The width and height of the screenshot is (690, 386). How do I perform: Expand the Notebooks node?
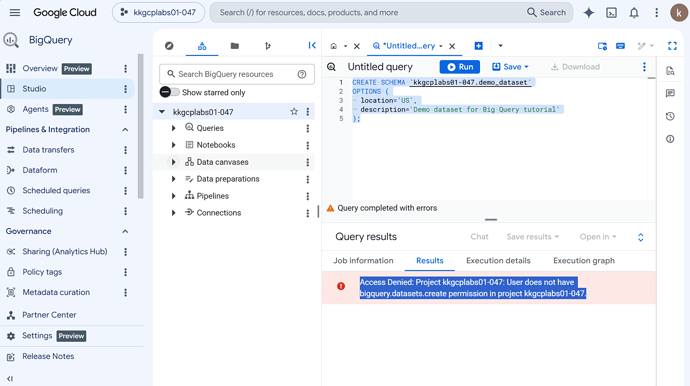(173, 145)
